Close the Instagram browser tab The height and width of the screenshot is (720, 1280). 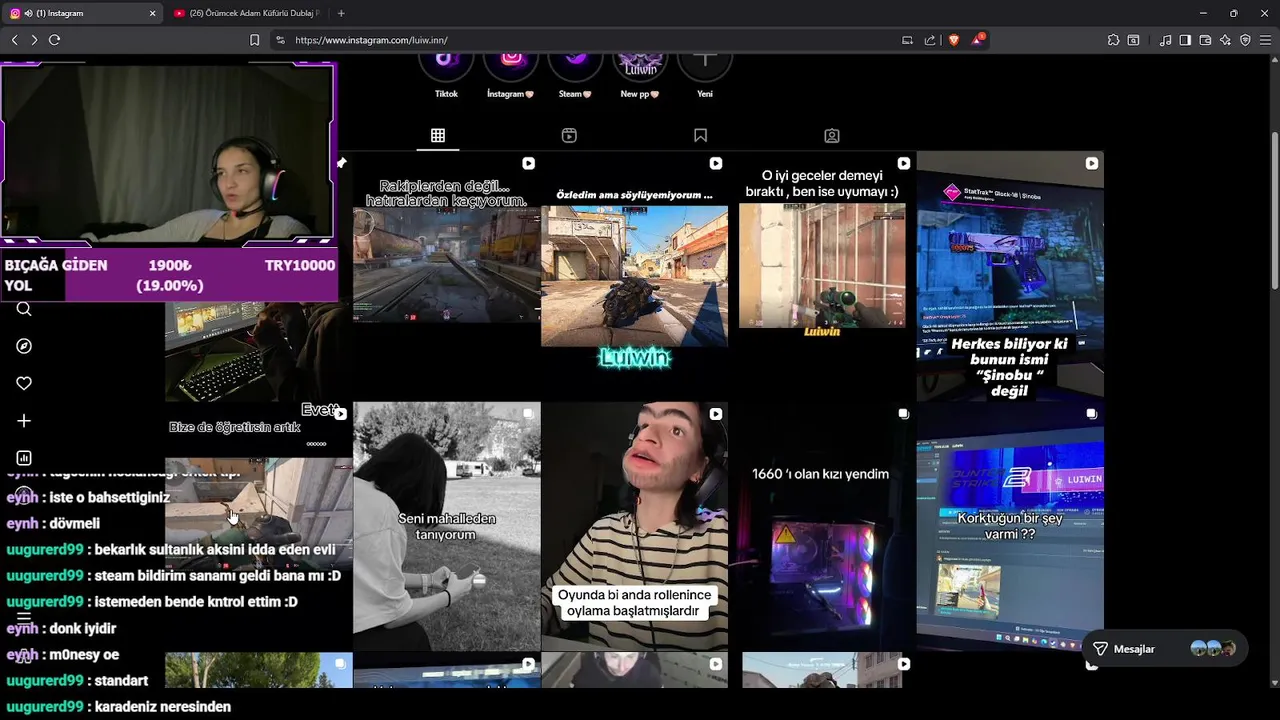[x=152, y=13]
